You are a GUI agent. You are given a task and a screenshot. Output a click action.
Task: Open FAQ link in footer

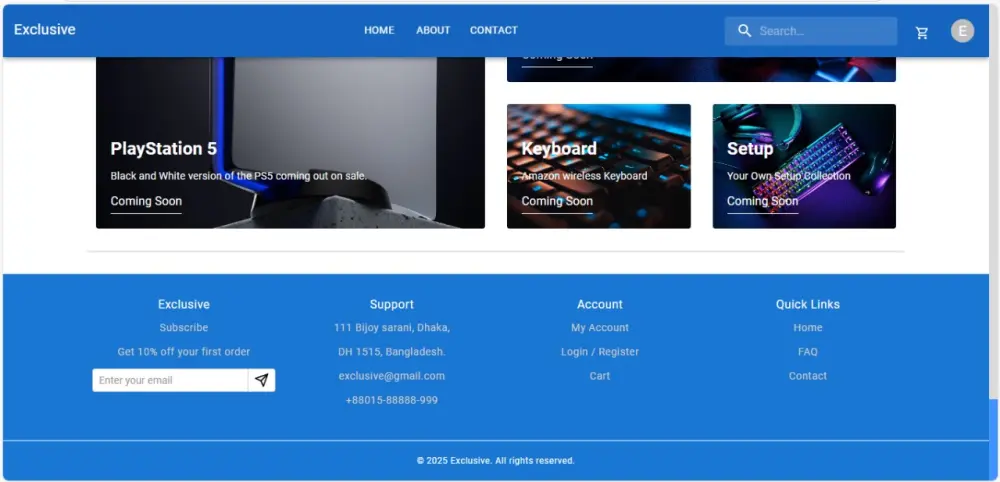(807, 352)
